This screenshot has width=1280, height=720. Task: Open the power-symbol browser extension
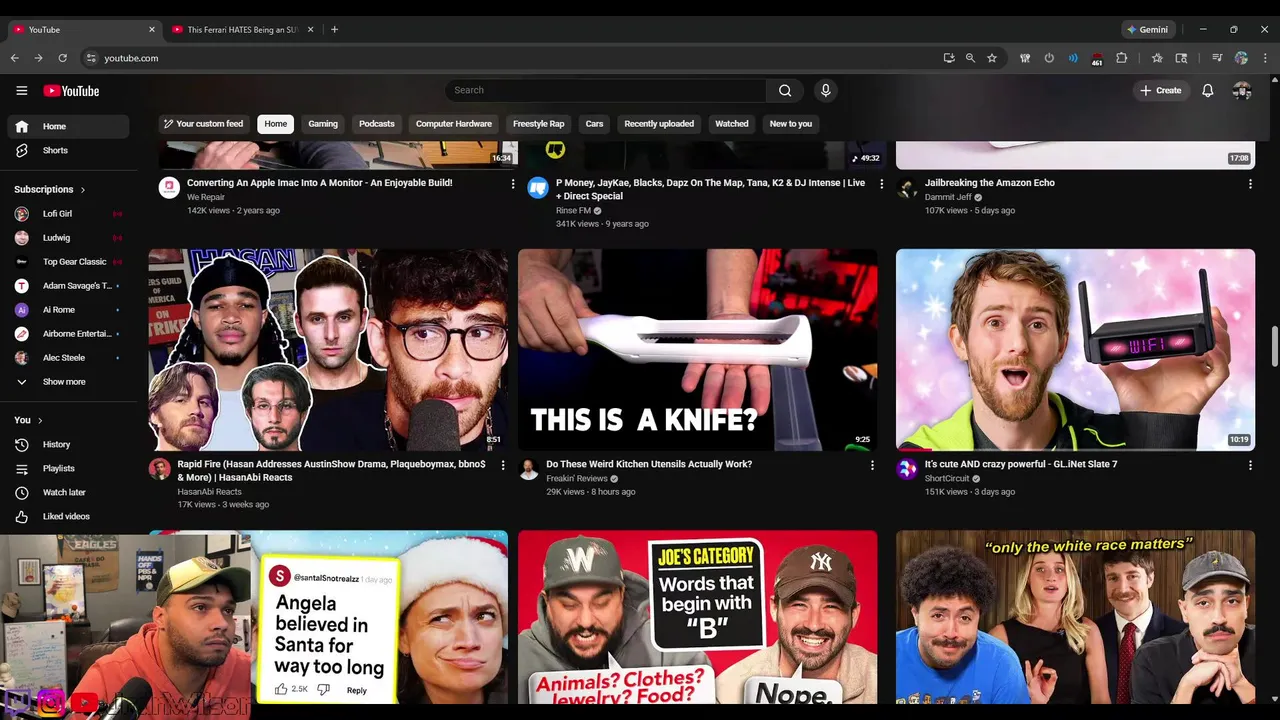point(1049,58)
